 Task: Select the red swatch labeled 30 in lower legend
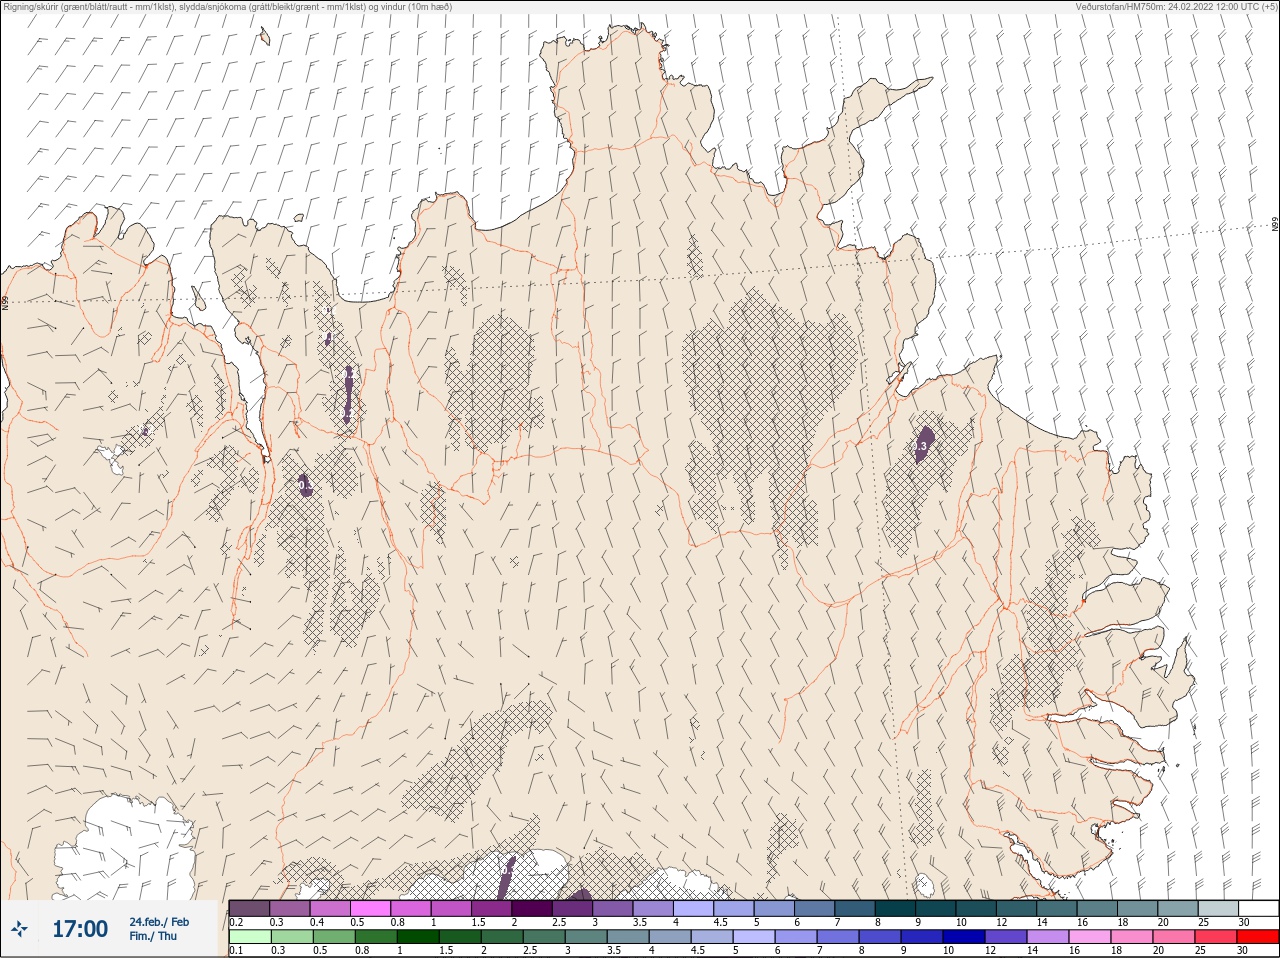tap(1258, 937)
